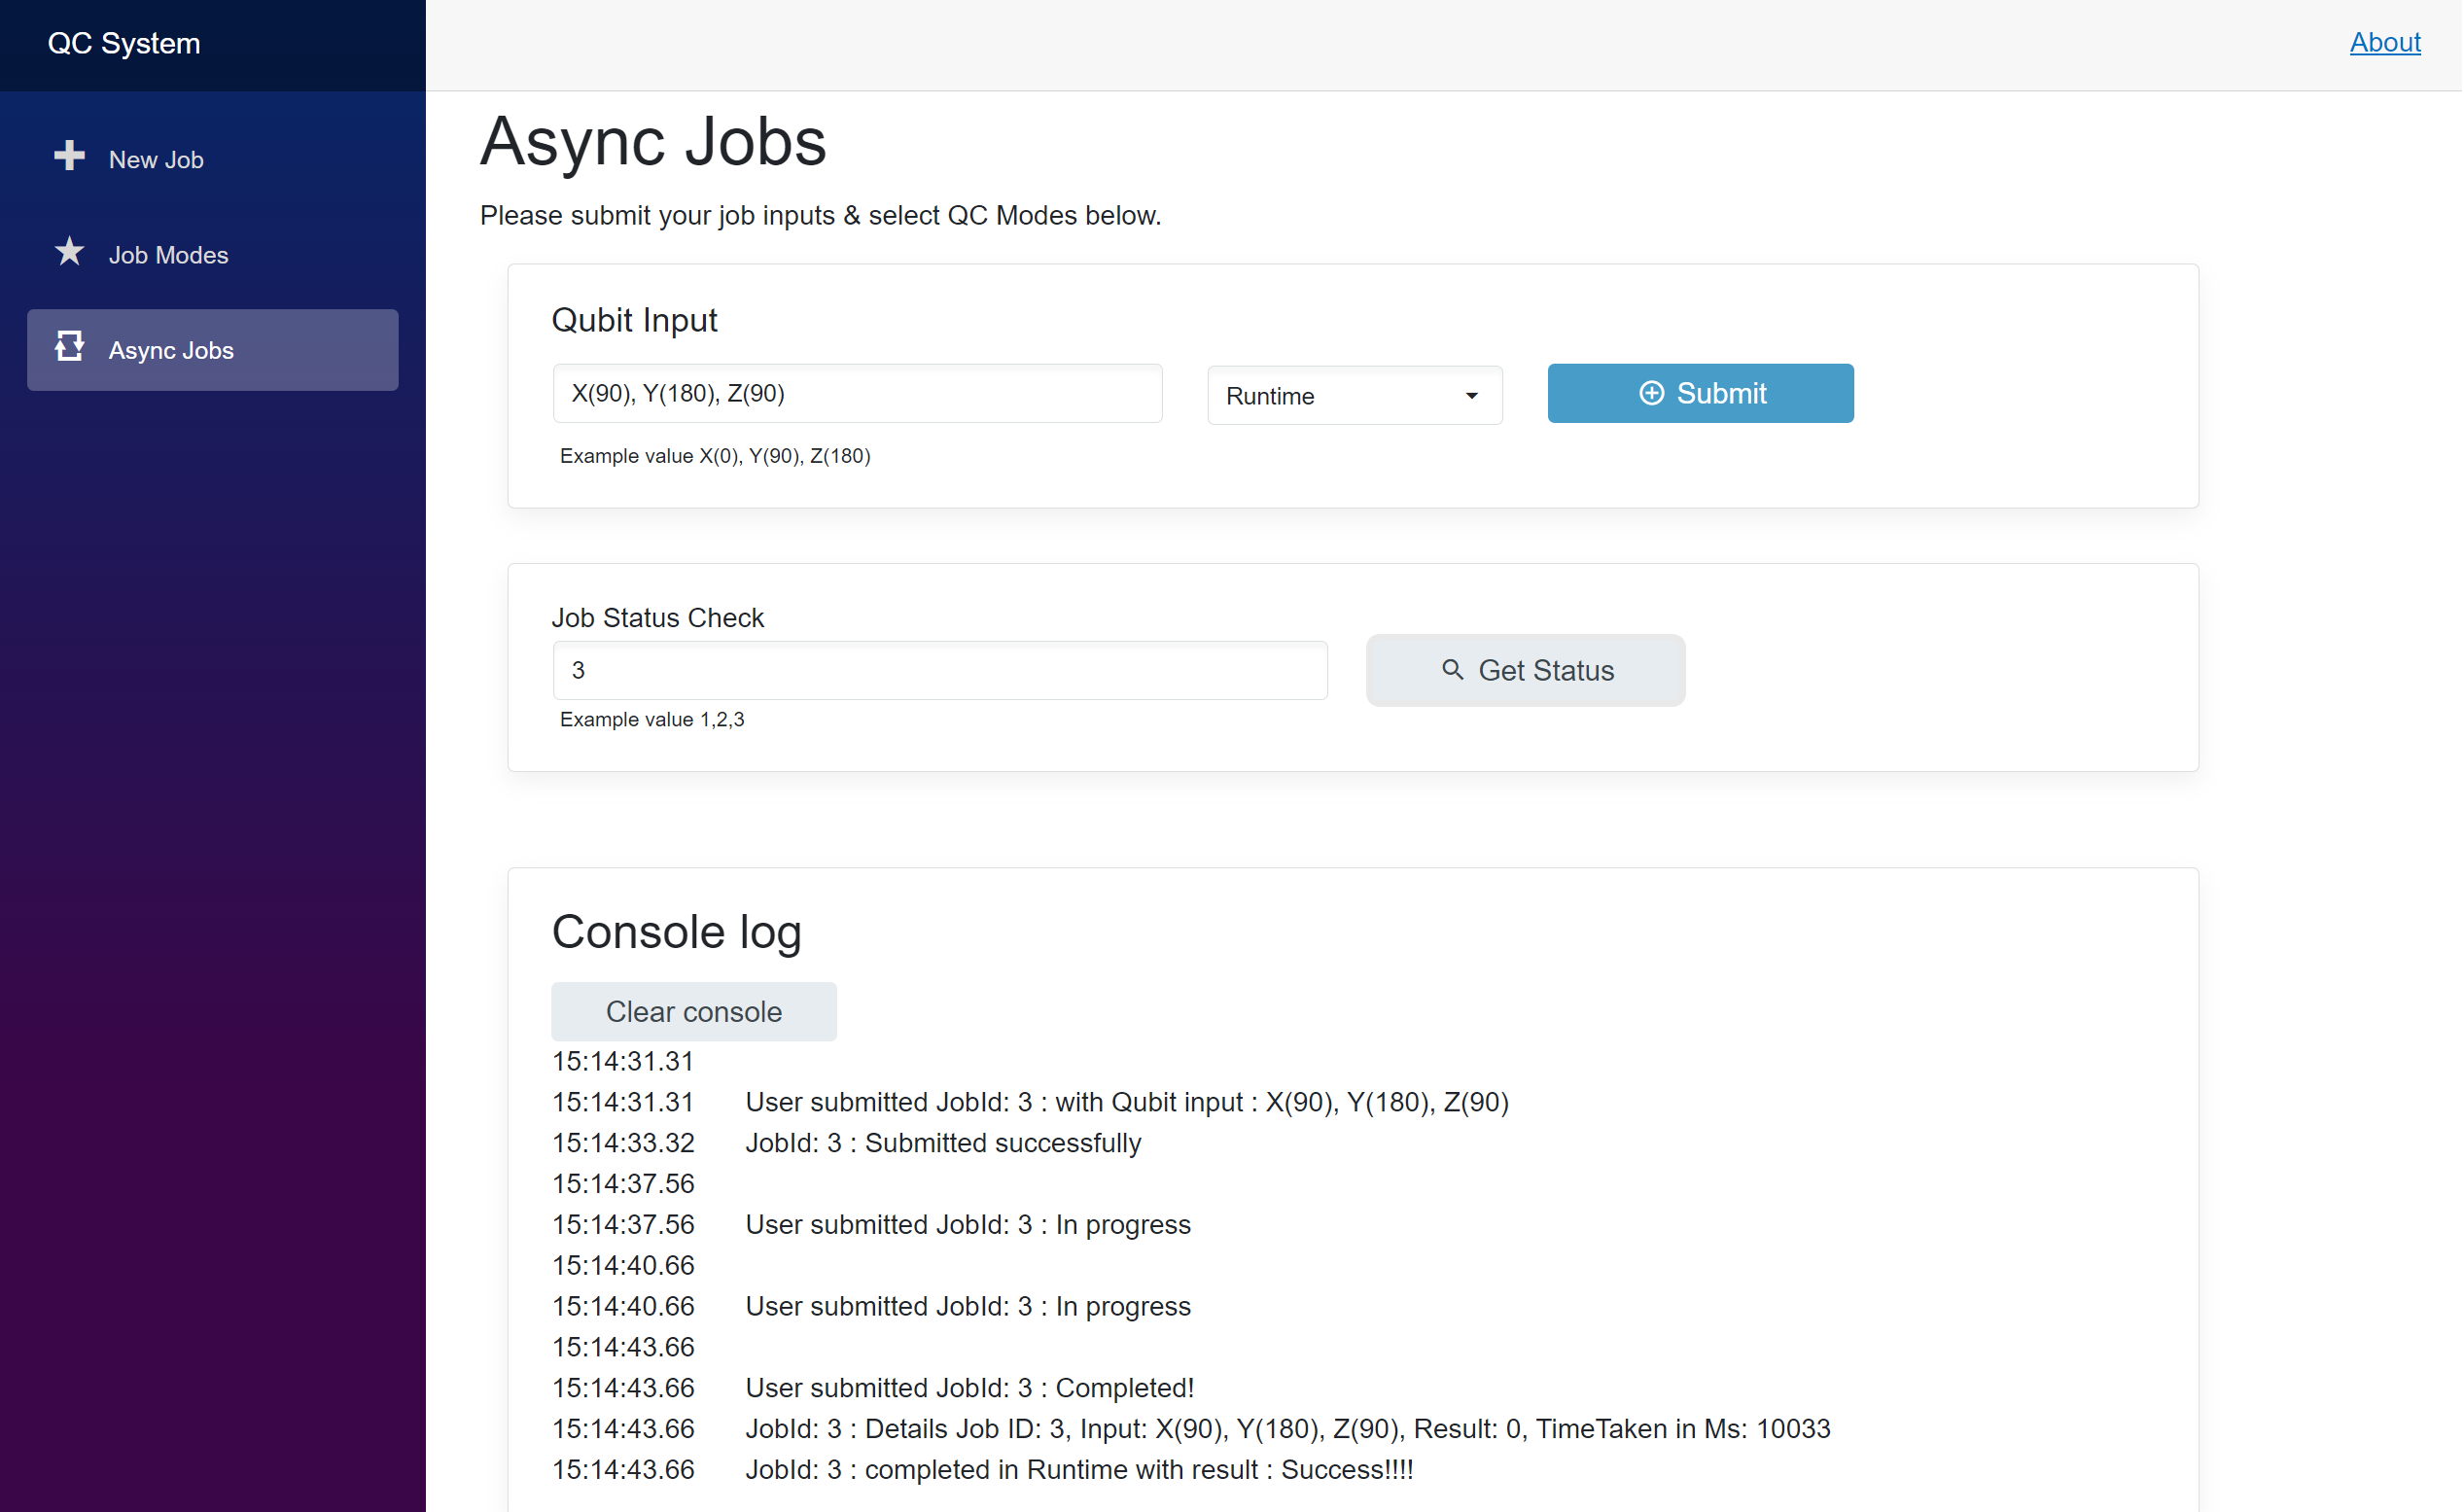Click the plus icon beside New Job
This screenshot has height=1512, width=2464.
(69, 156)
